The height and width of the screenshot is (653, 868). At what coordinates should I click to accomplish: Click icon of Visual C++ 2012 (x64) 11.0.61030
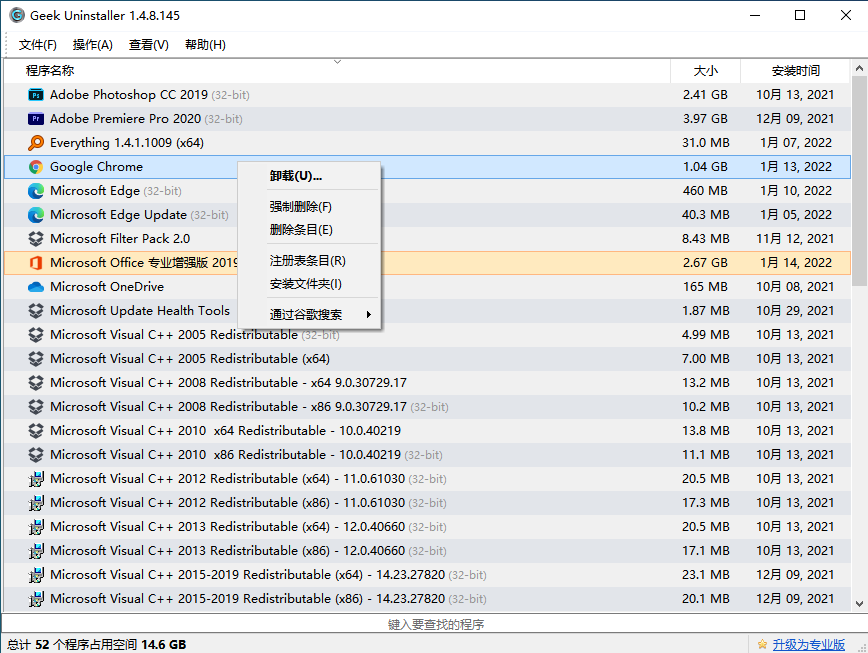(x=36, y=479)
